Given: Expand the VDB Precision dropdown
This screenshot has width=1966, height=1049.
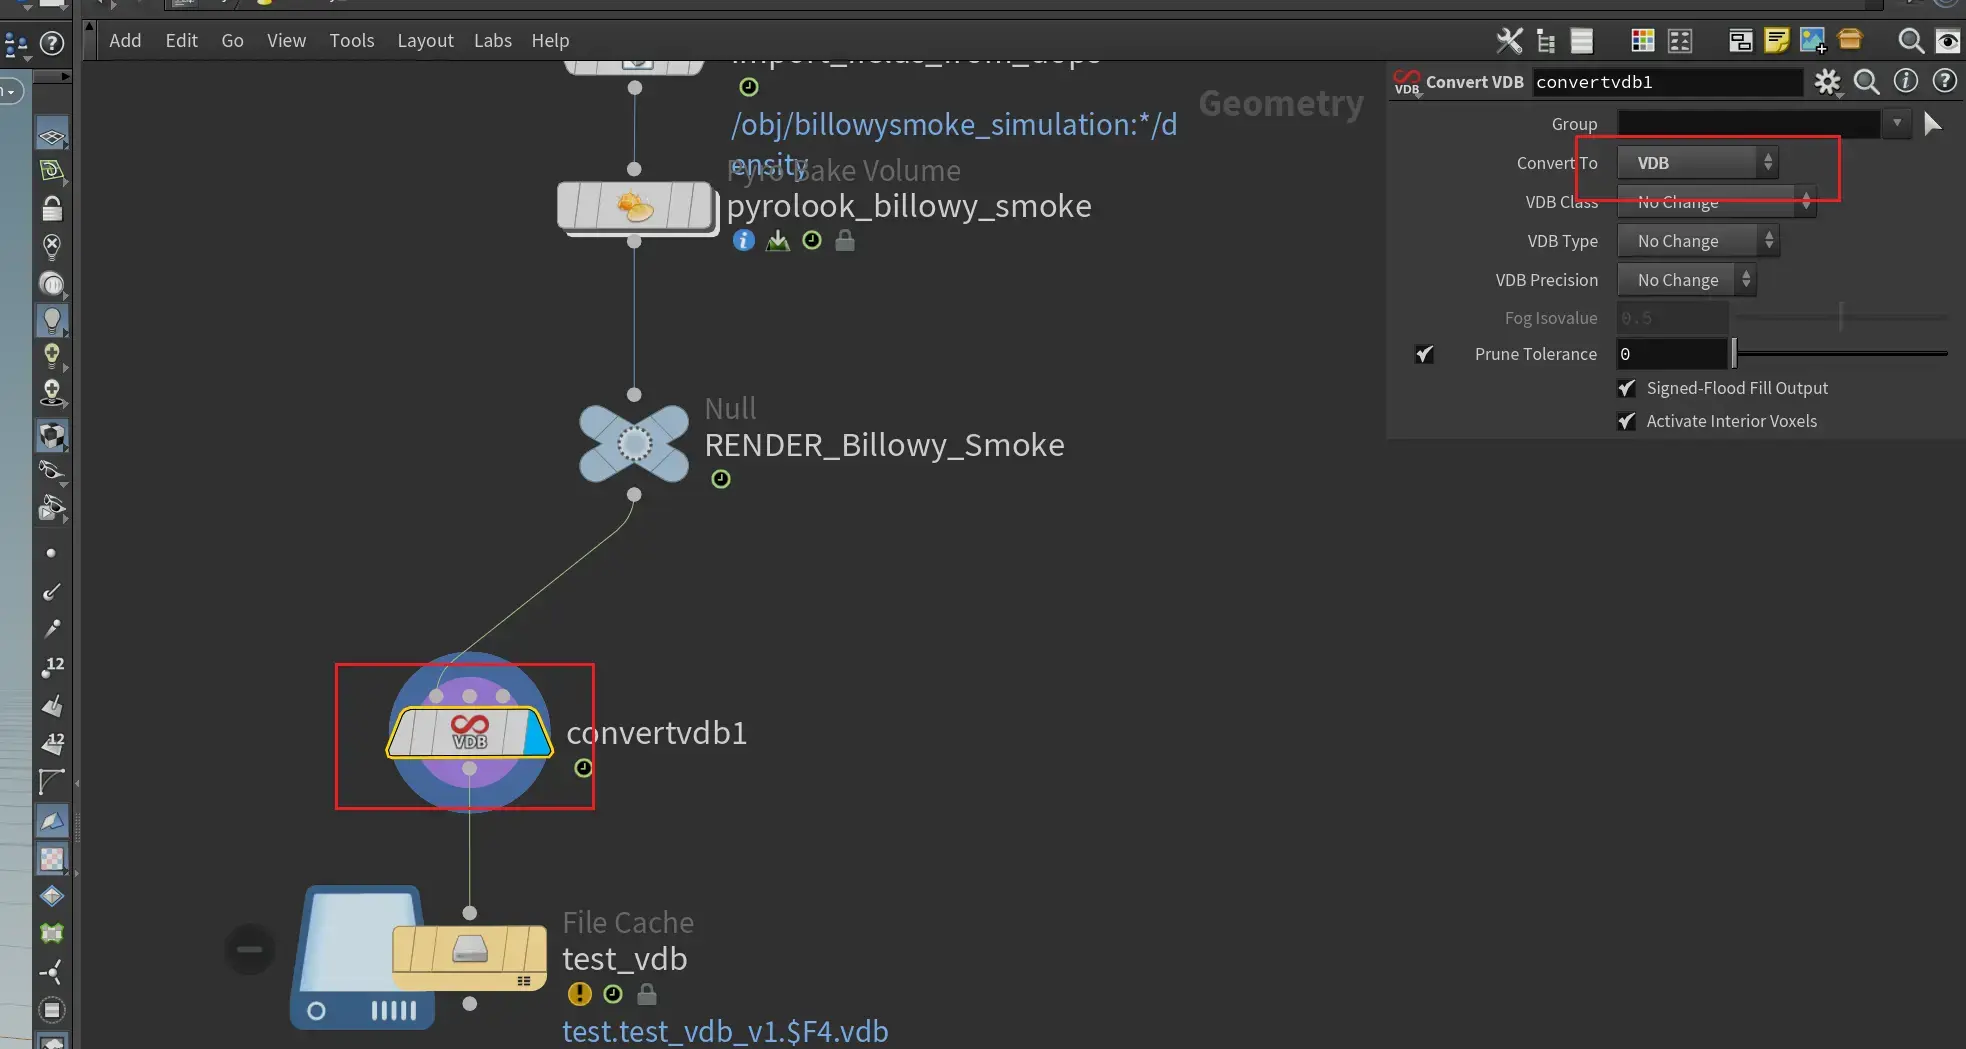Looking at the screenshot, I should point(1686,280).
